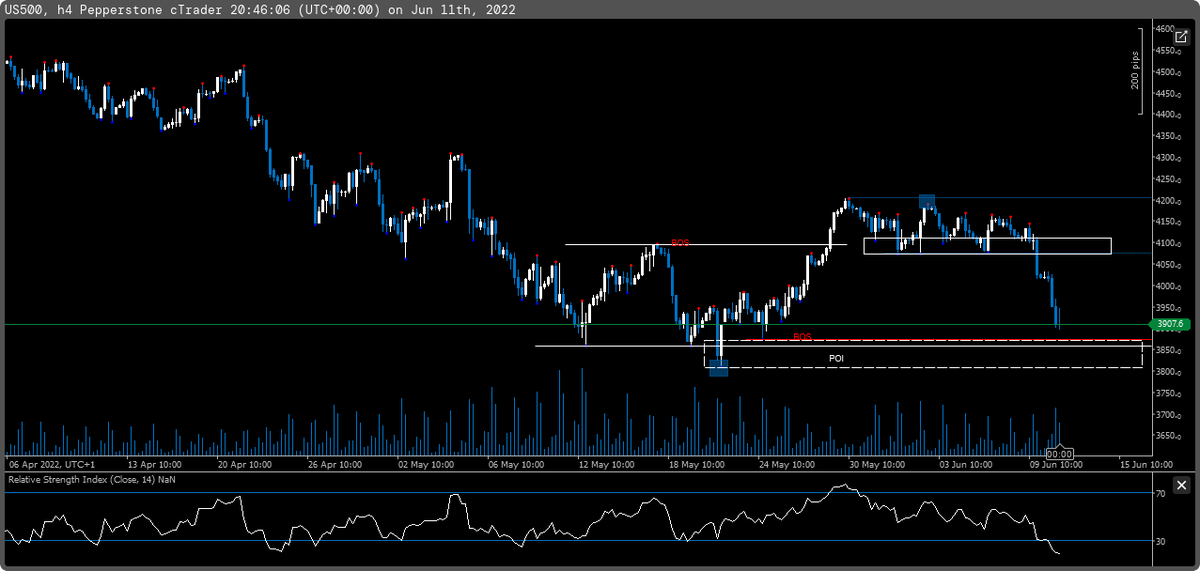The height and width of the screenshot is (571, 1200).
Task: Click the 06 Apr 2022 date label
Action: [52, 465]
